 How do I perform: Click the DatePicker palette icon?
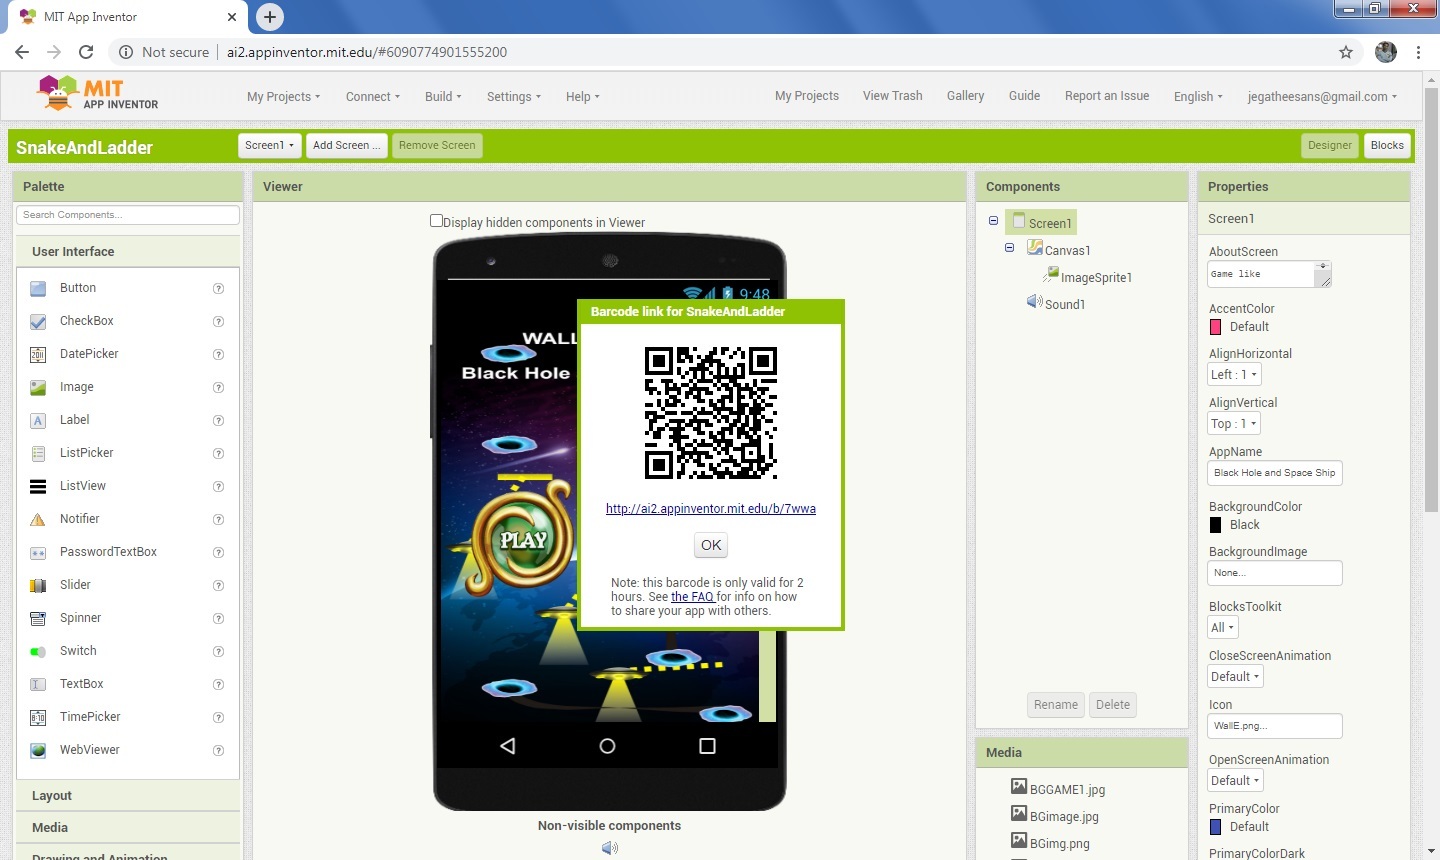point(38,354)
